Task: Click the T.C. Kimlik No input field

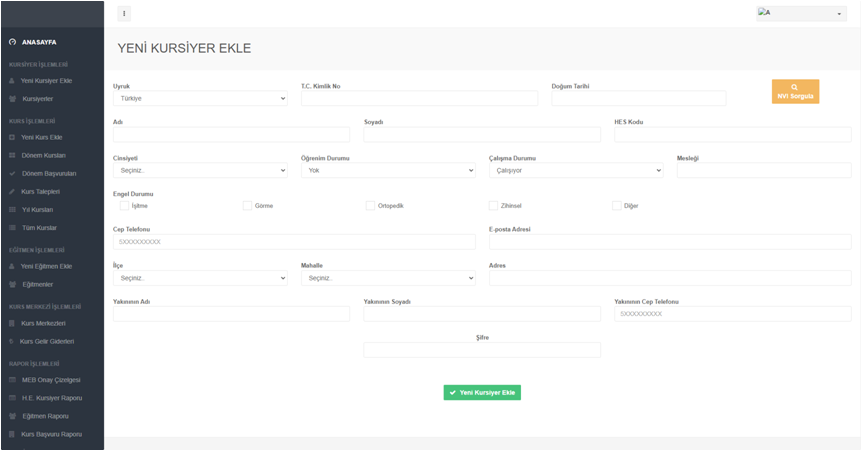Action: pyautogui.click(x=419, y=98)
